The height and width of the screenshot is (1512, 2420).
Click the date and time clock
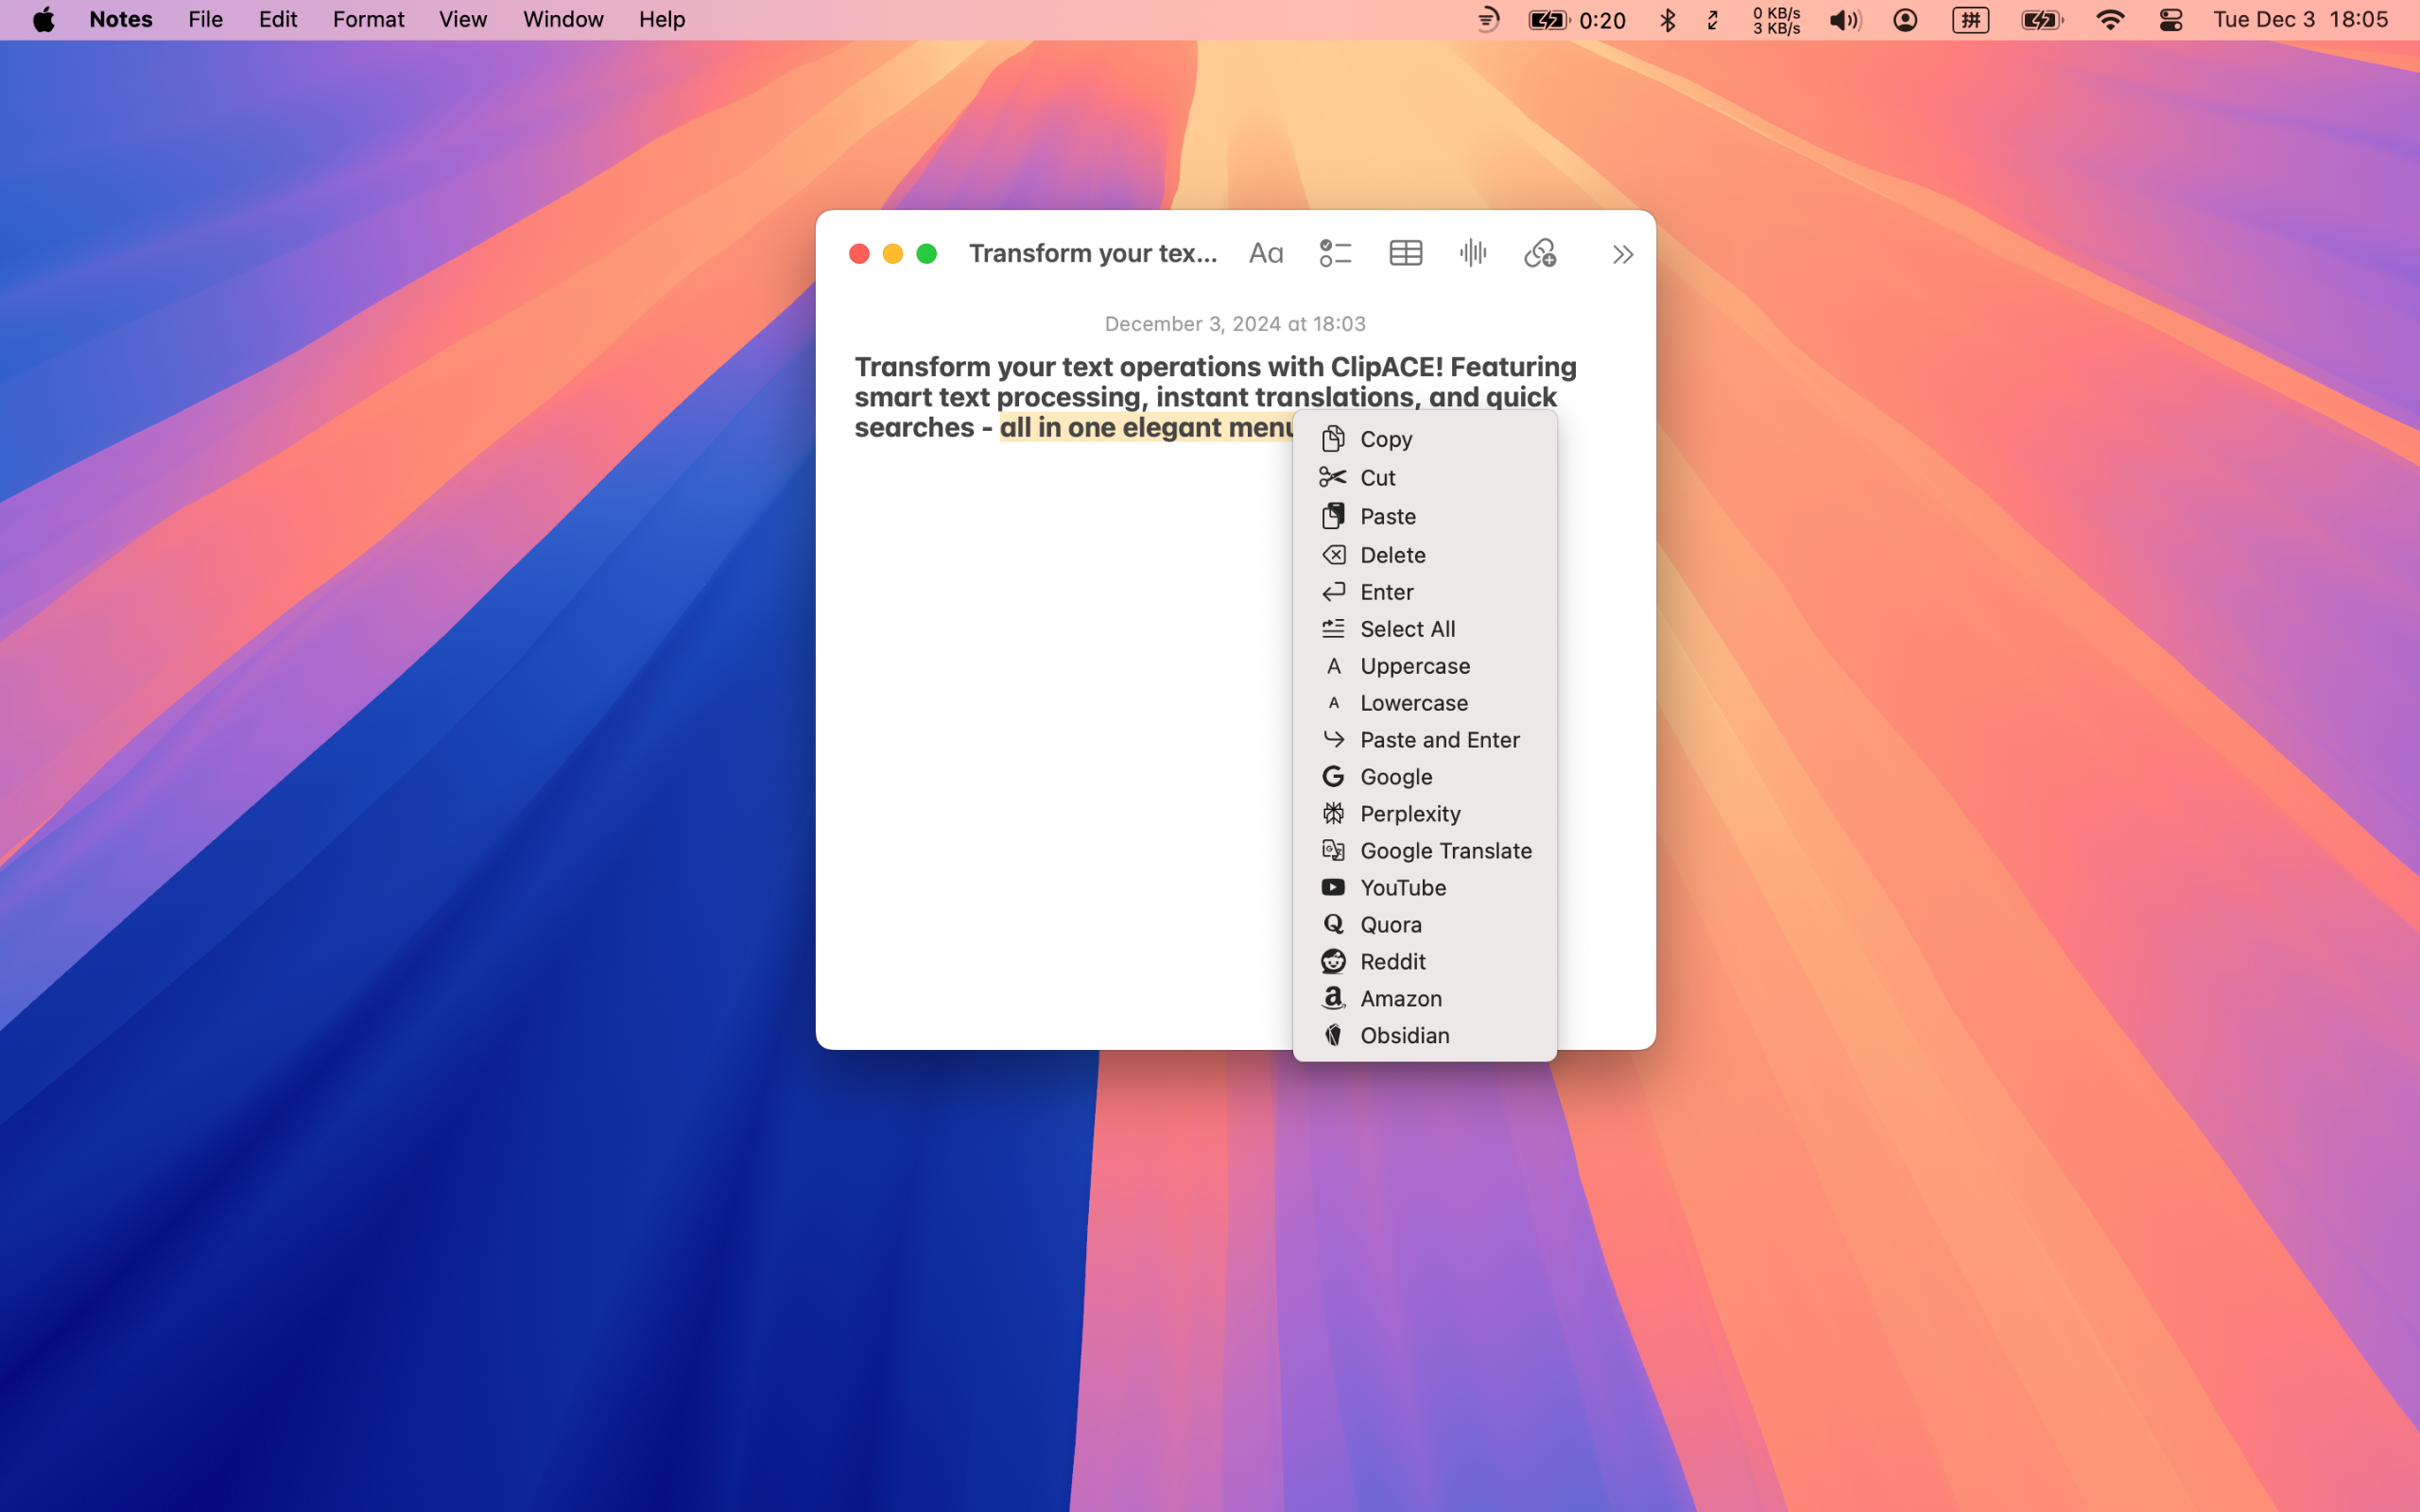2300,20
